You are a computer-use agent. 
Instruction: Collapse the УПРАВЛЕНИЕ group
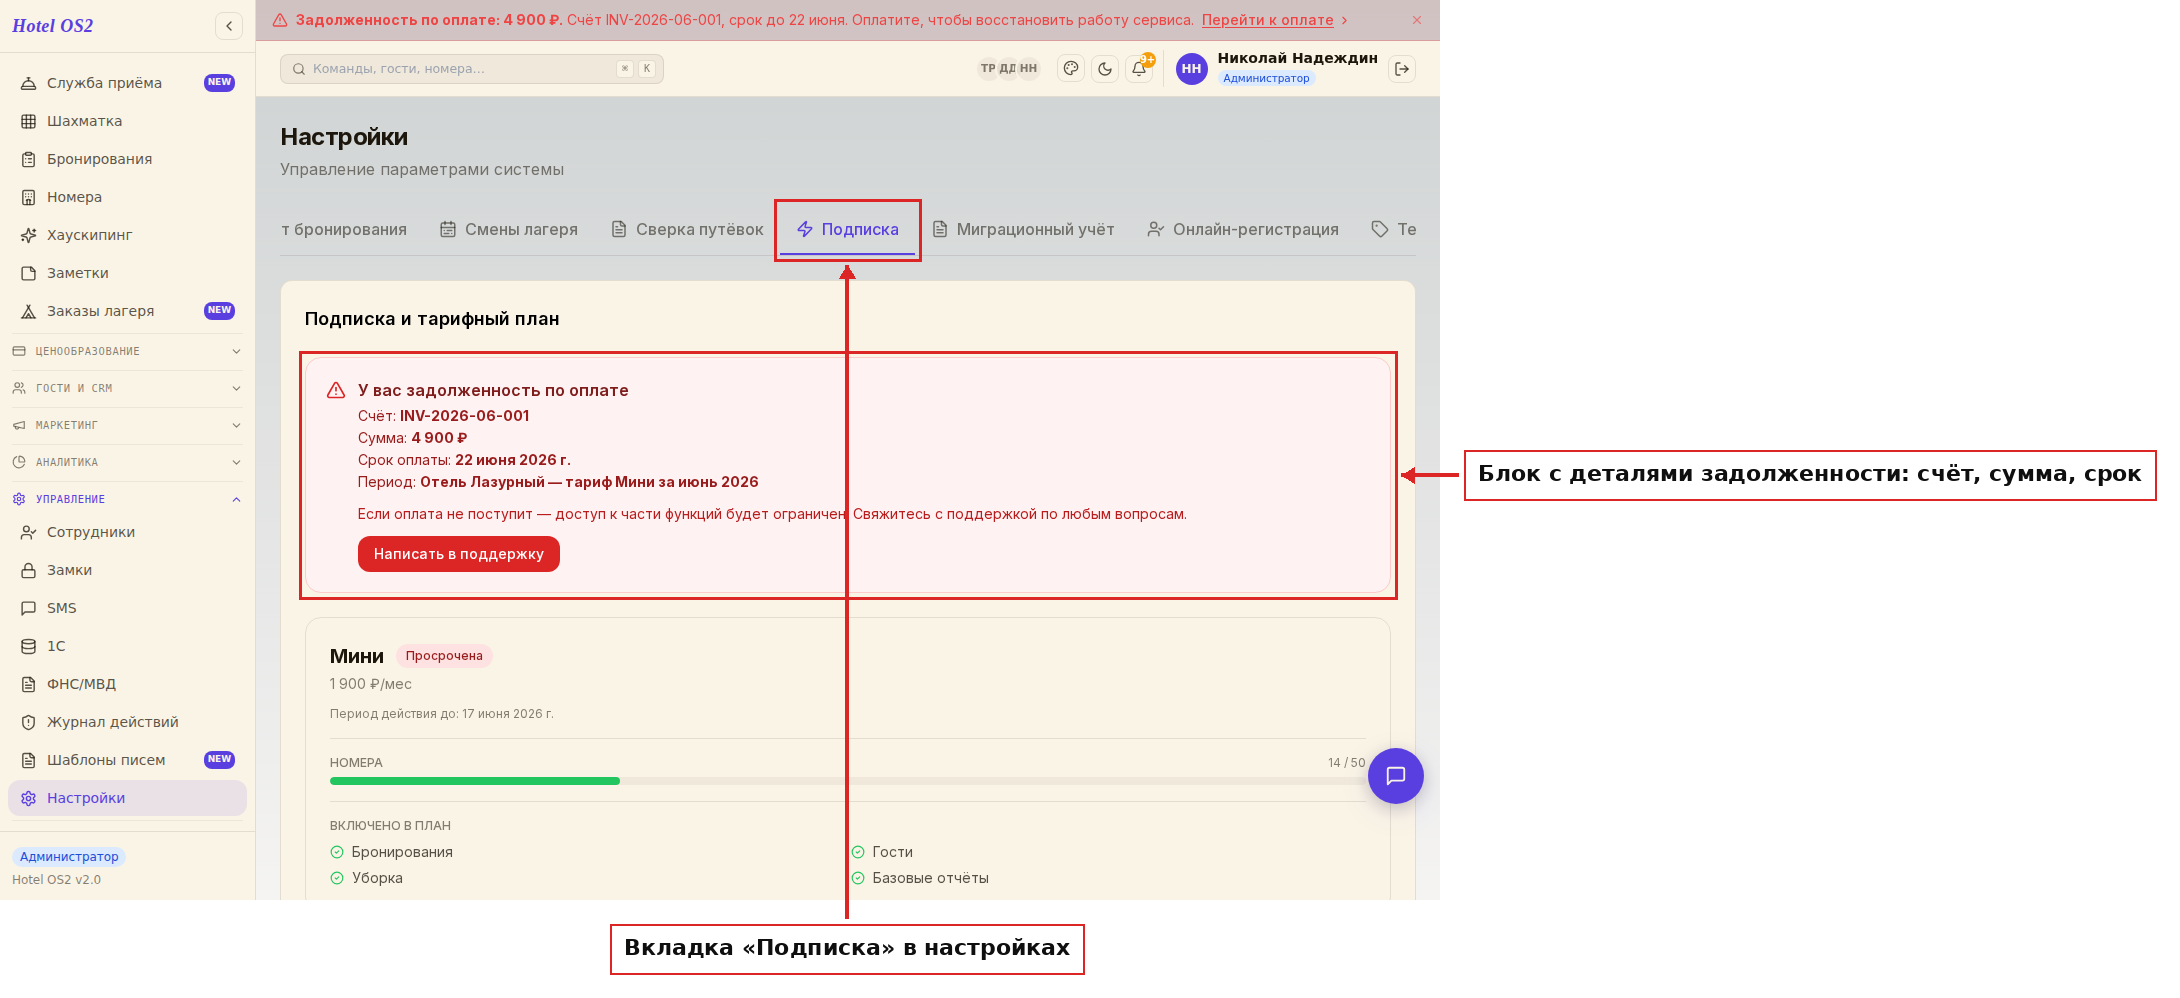[127, 499]
